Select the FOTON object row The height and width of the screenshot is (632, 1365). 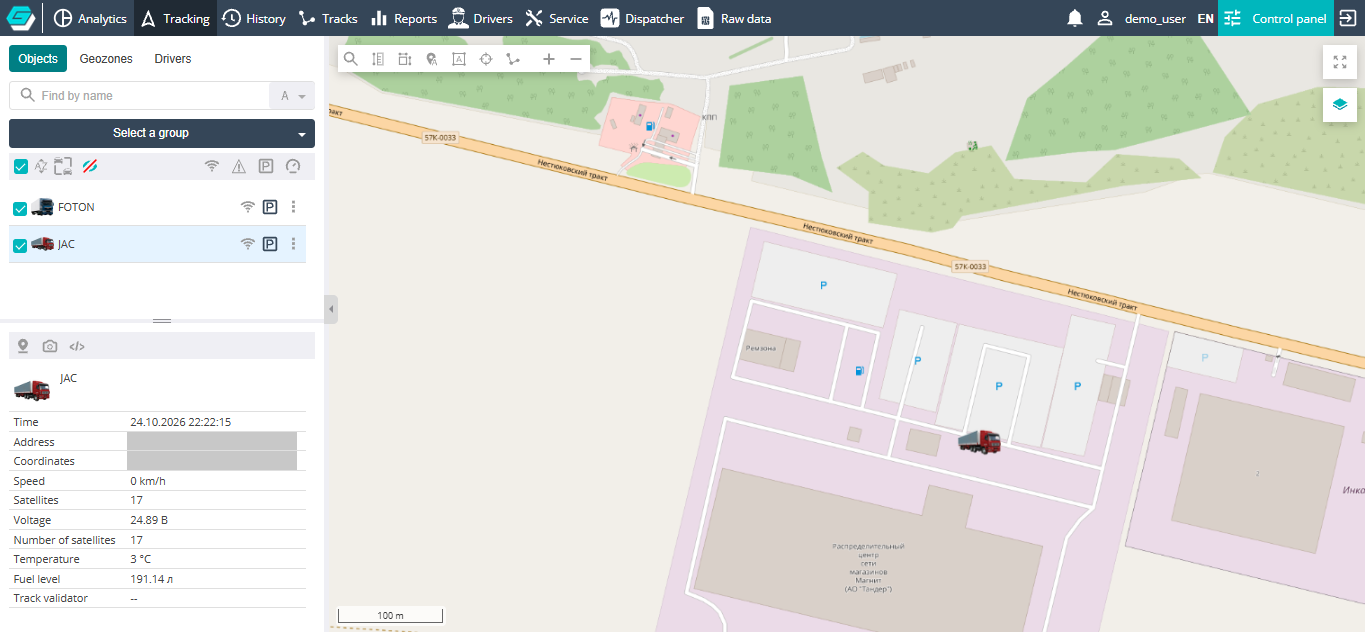(157, 207)
